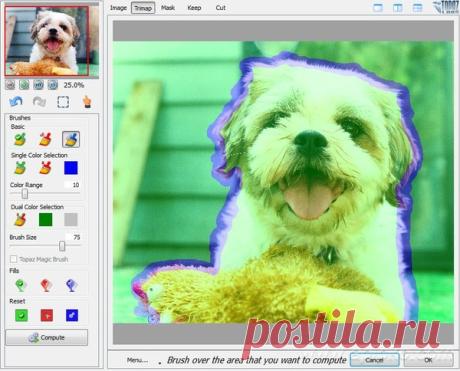Click the undo arrow icon

16,102
